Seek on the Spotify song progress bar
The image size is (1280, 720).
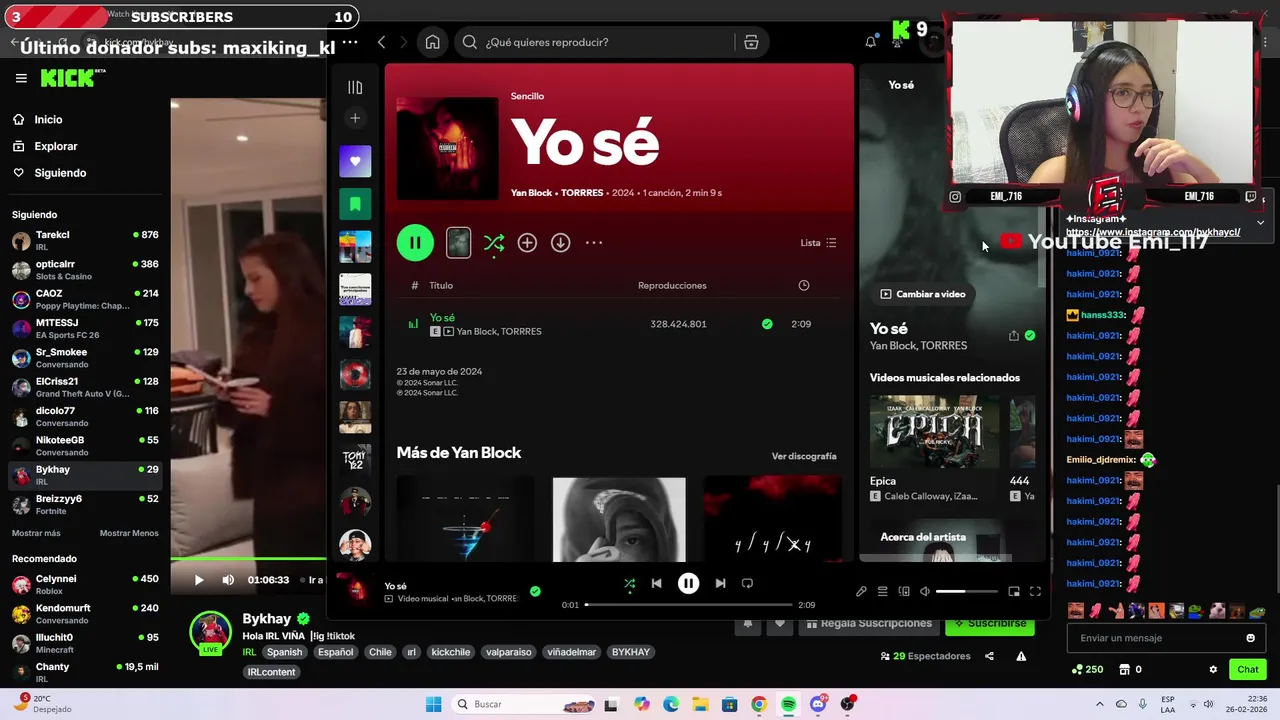688,605
